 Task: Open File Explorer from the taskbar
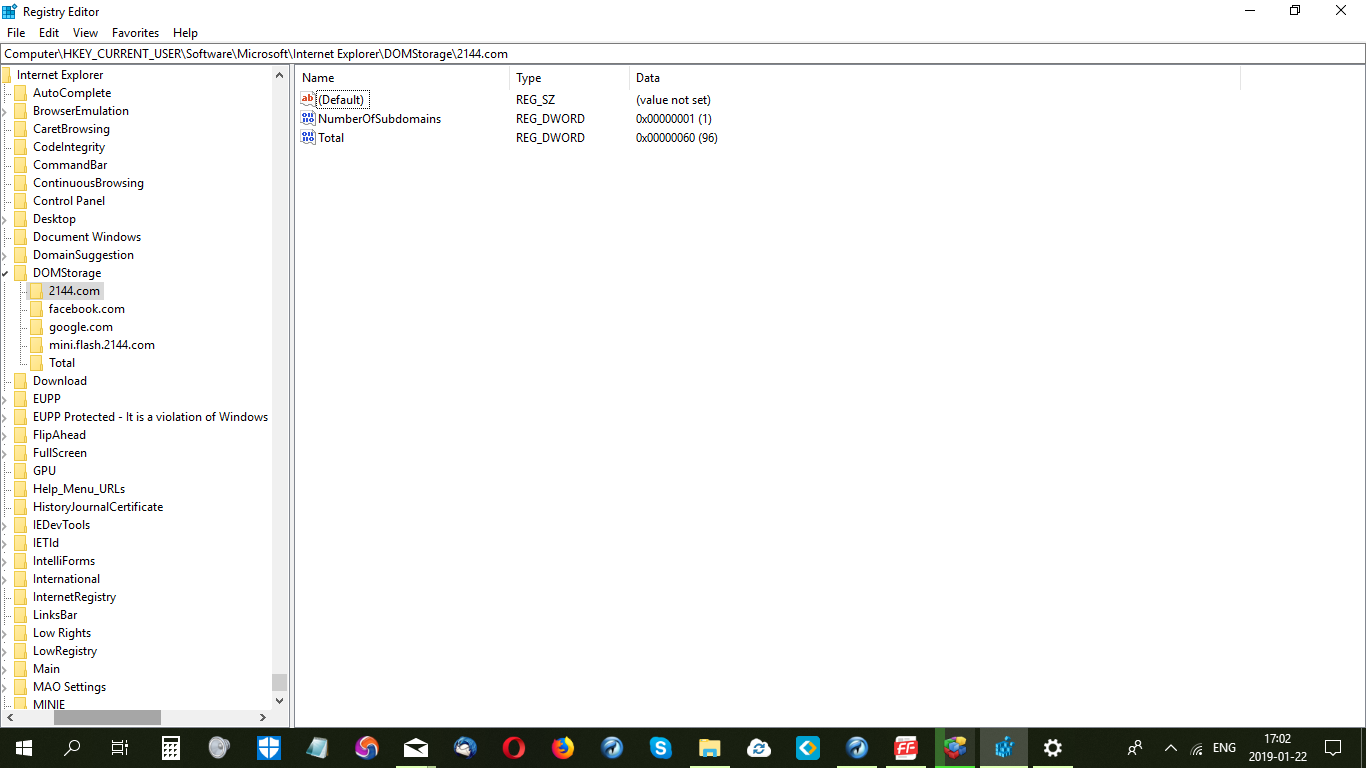tap(709, 748)
